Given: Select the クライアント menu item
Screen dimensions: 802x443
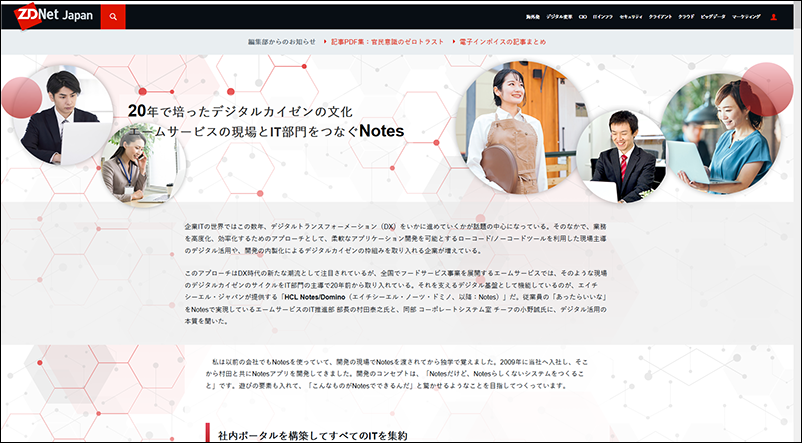Looking at the screenshot, I should click(660, 17).
